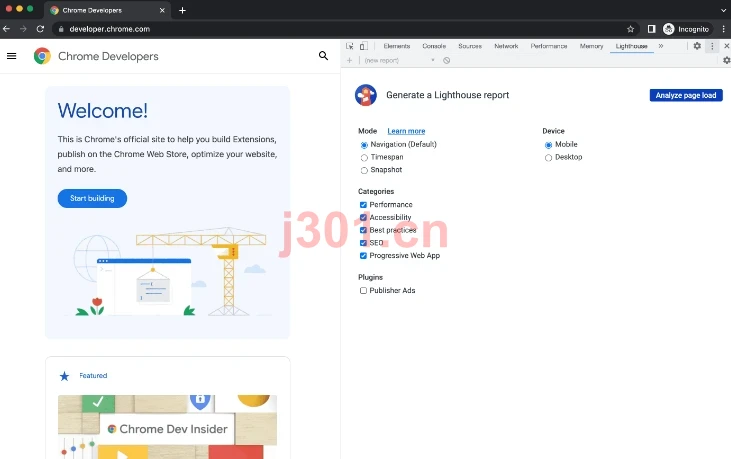Expand more DevTools tabs chevron

[661, 46]
